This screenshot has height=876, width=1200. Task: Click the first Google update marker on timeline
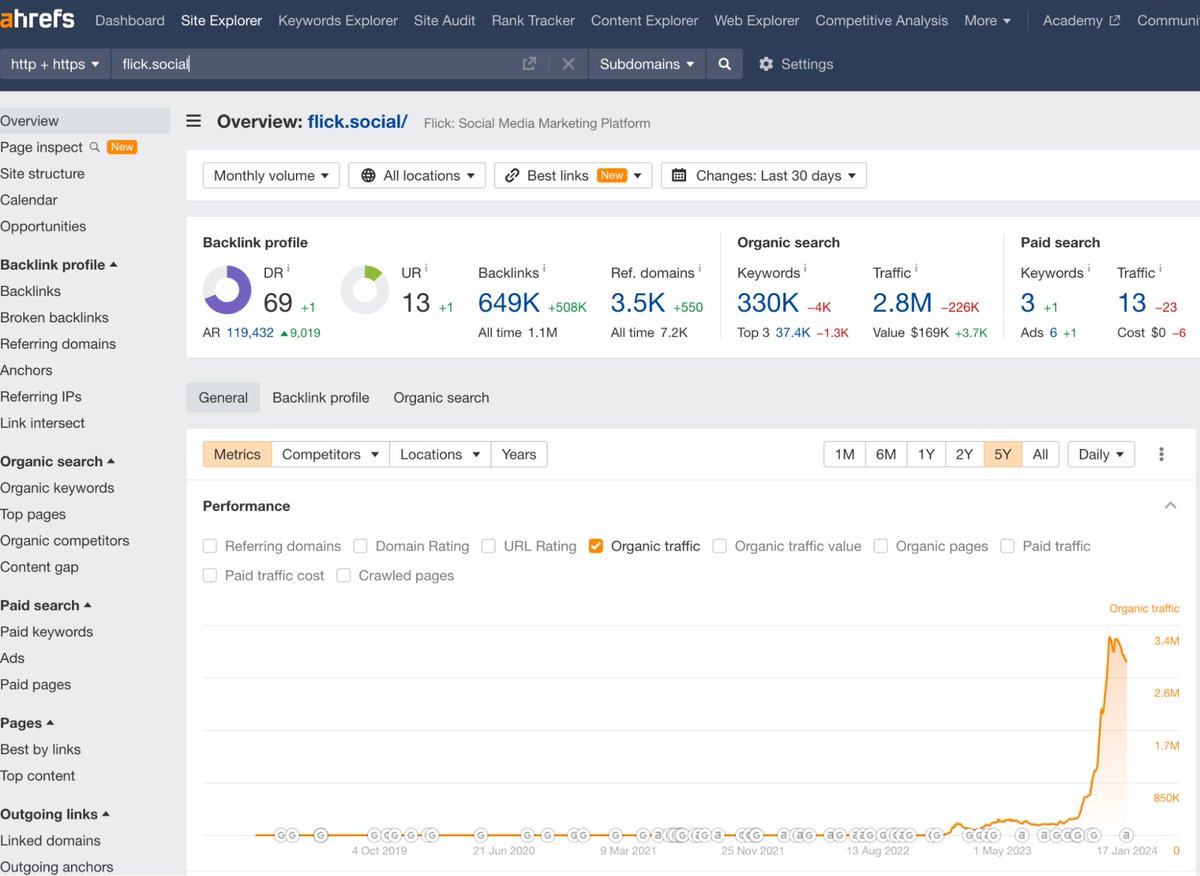point(281,835)
